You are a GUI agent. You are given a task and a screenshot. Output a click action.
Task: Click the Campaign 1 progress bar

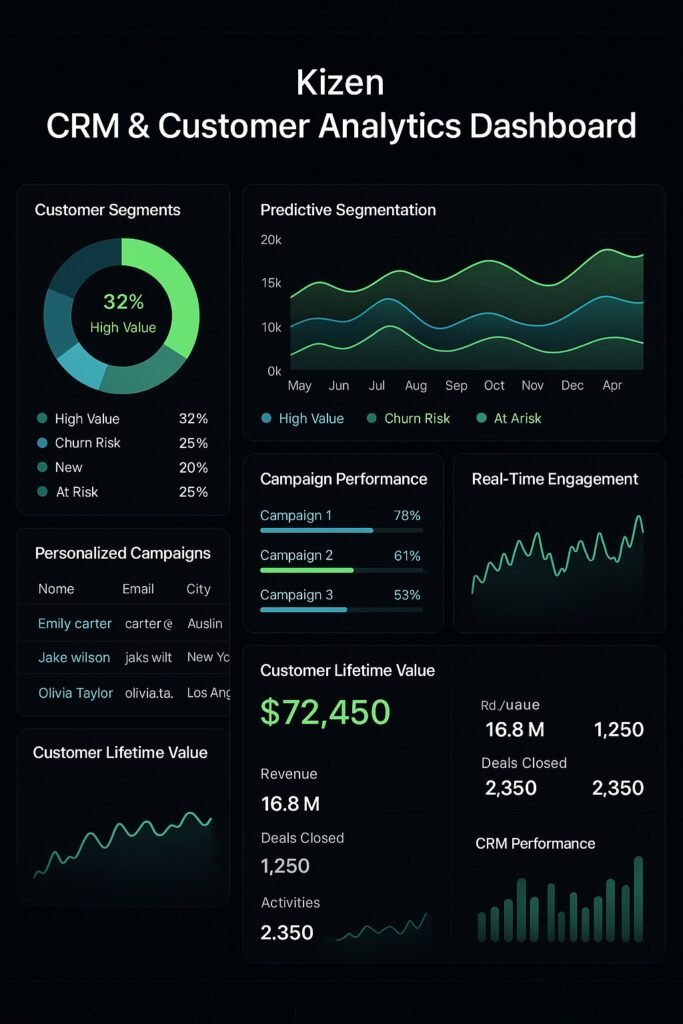coord(342,530)
